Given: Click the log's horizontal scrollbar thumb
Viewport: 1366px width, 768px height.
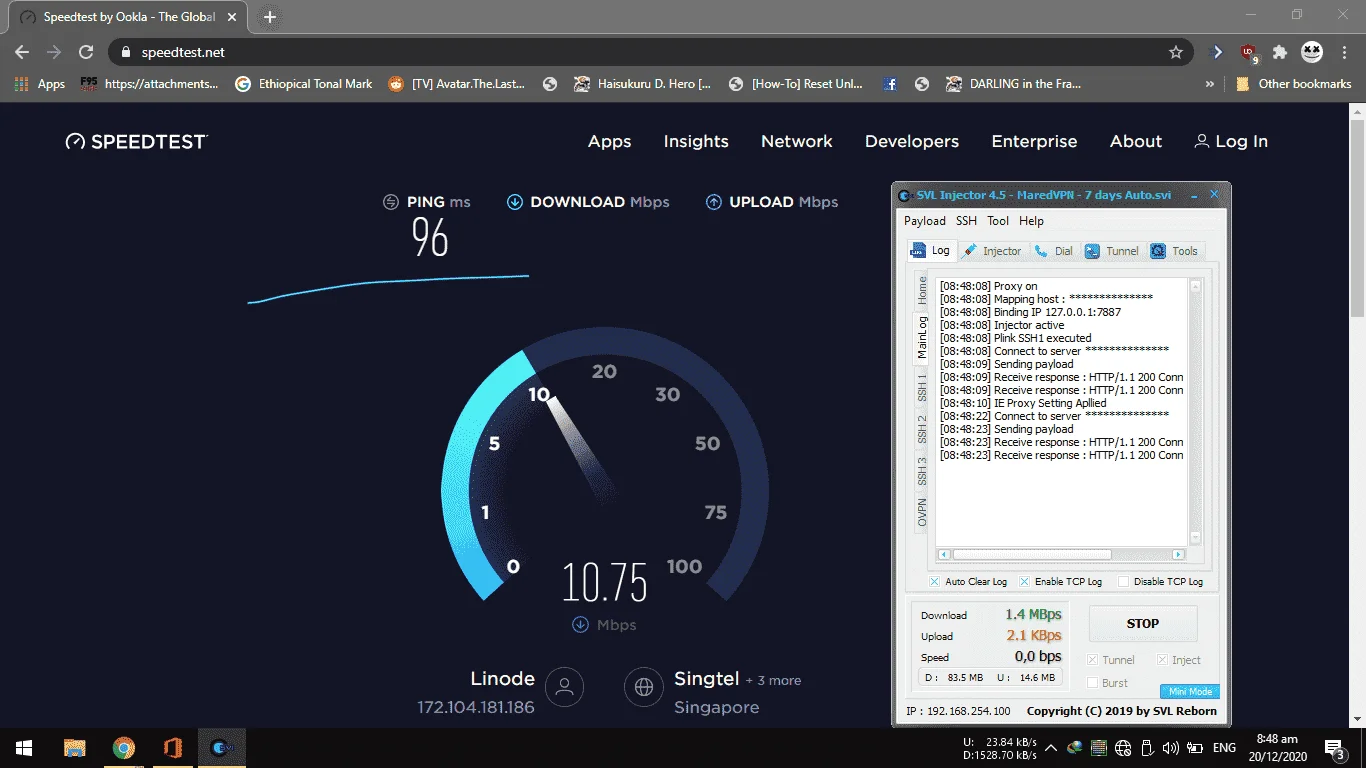Looking at the screenshot, I should pos(1032,554).
